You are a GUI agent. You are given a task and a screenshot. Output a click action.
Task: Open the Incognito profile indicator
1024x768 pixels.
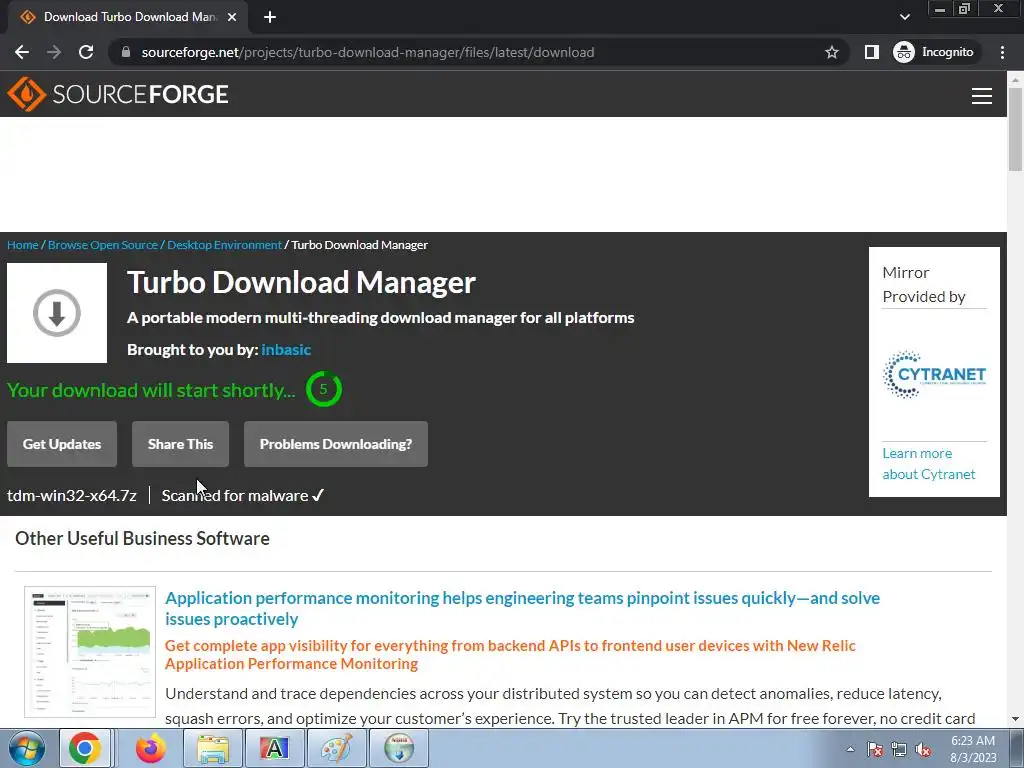[x=934, y=52]
